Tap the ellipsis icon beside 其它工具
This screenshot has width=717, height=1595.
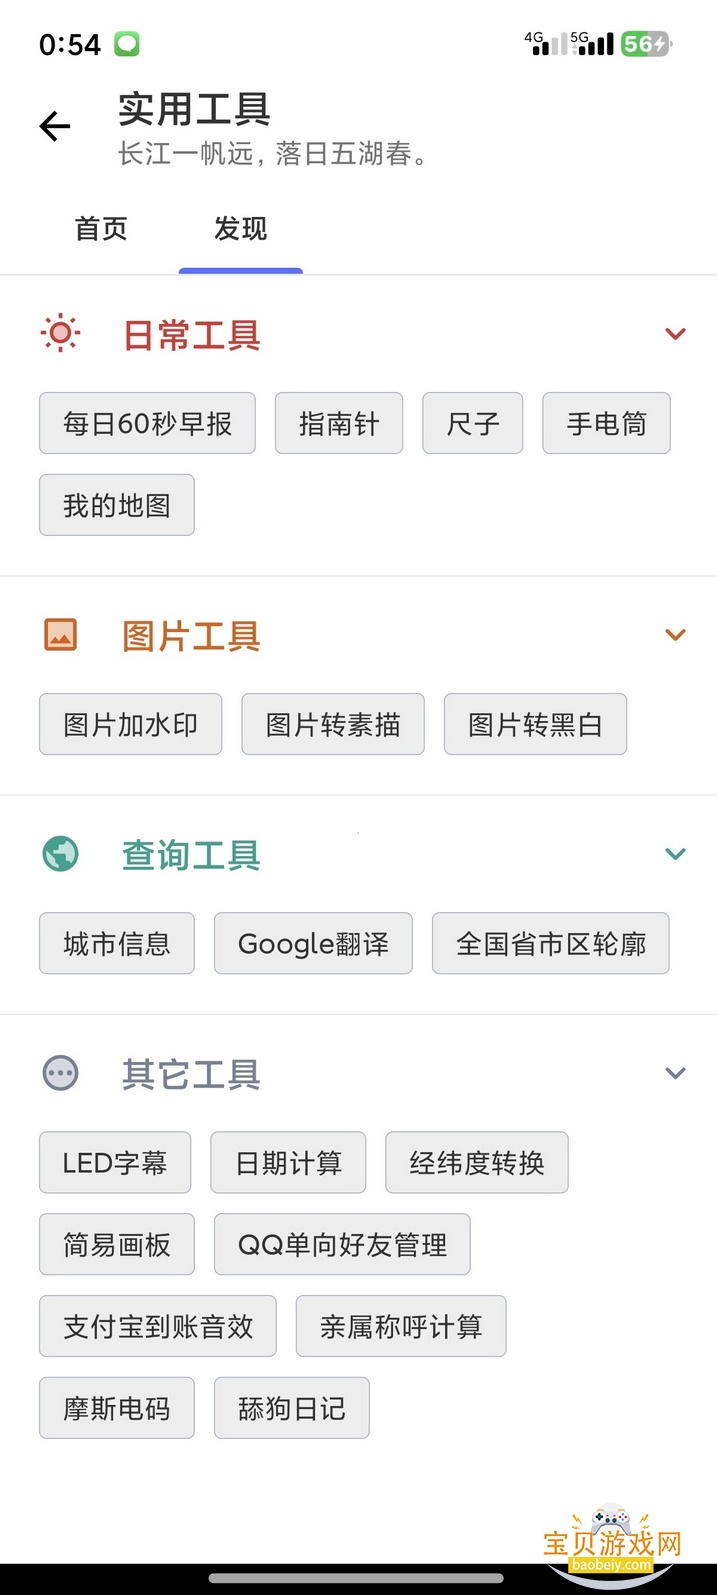60,1074
